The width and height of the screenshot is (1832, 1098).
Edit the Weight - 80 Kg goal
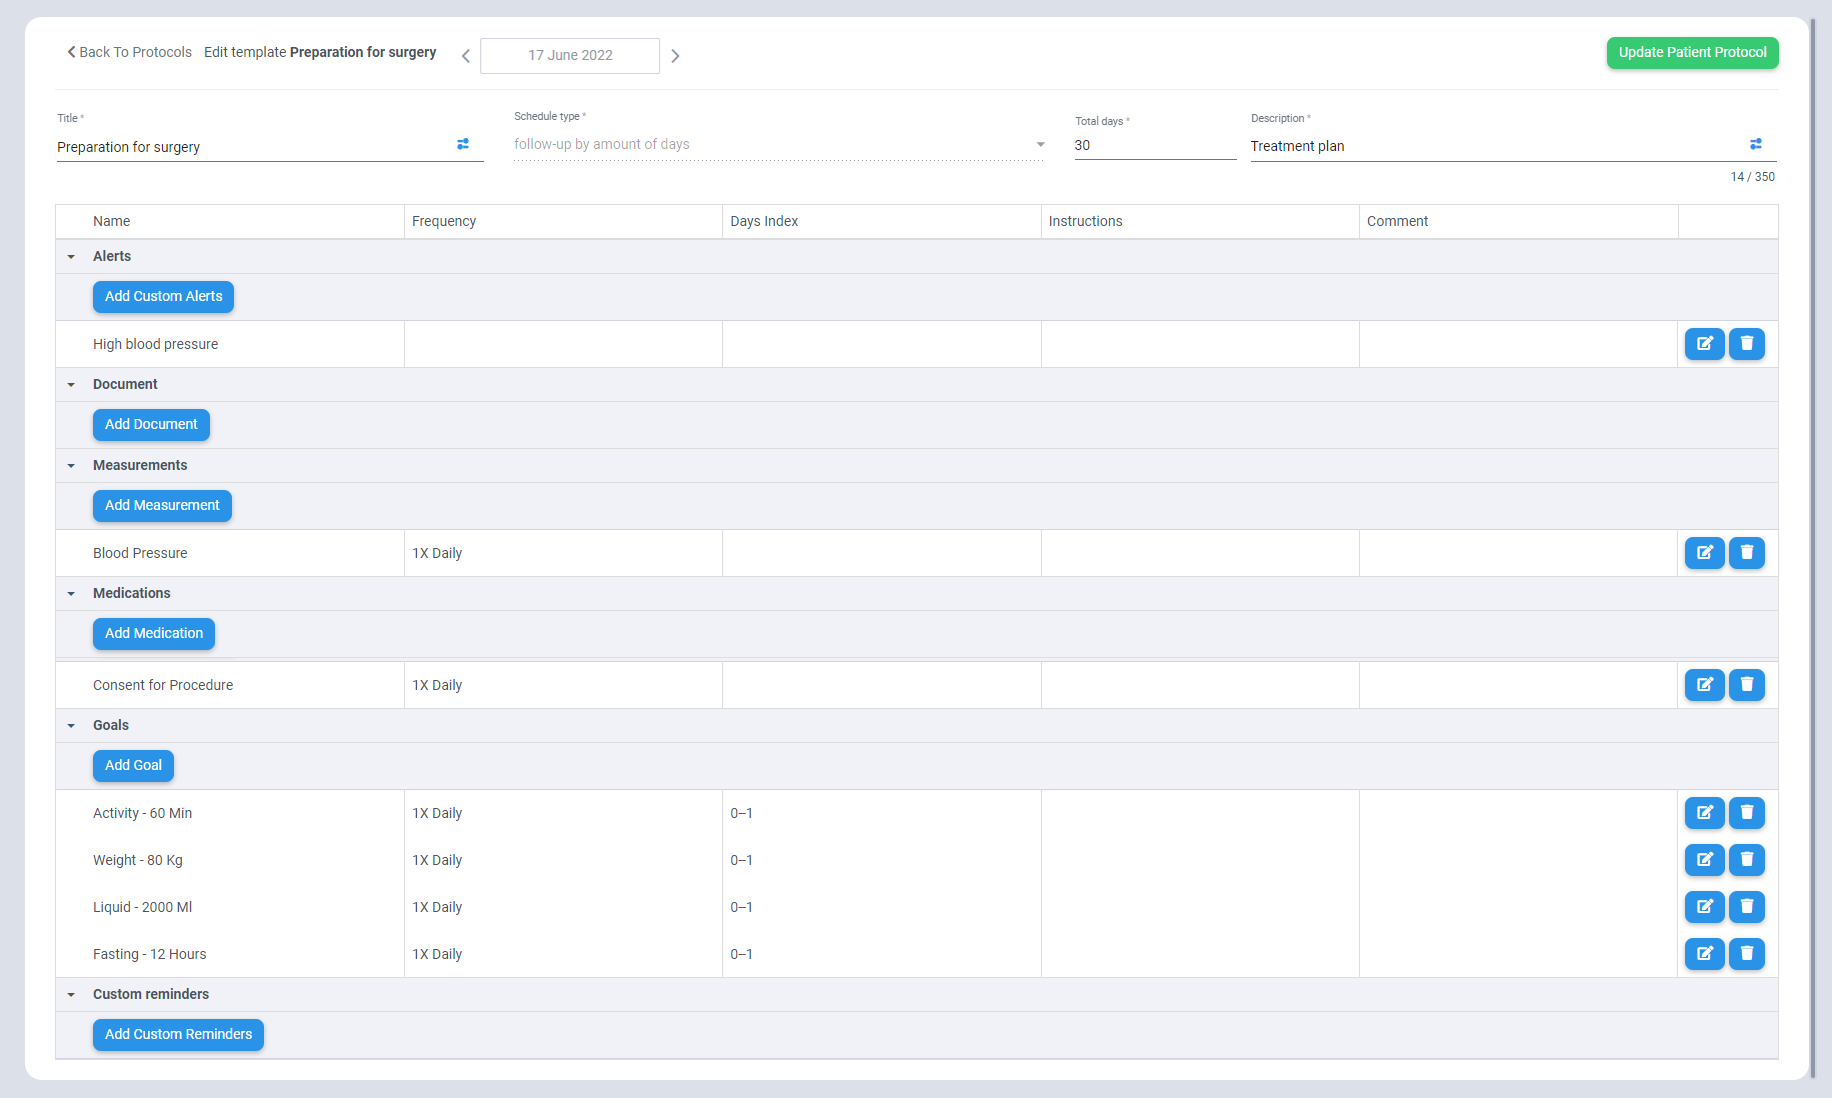coord(1704,860)
